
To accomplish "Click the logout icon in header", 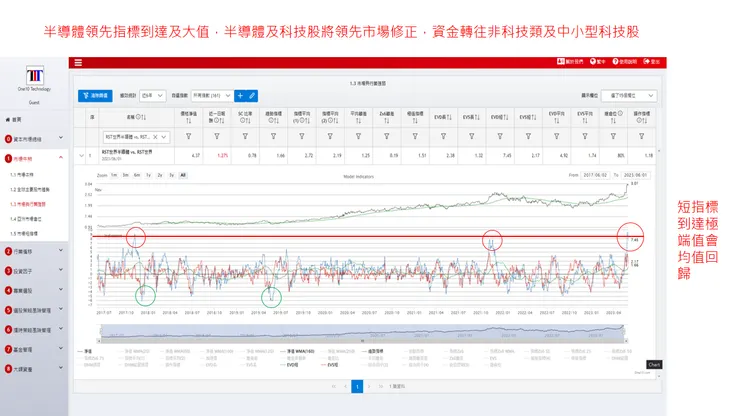I will click(x=646, y=61).
